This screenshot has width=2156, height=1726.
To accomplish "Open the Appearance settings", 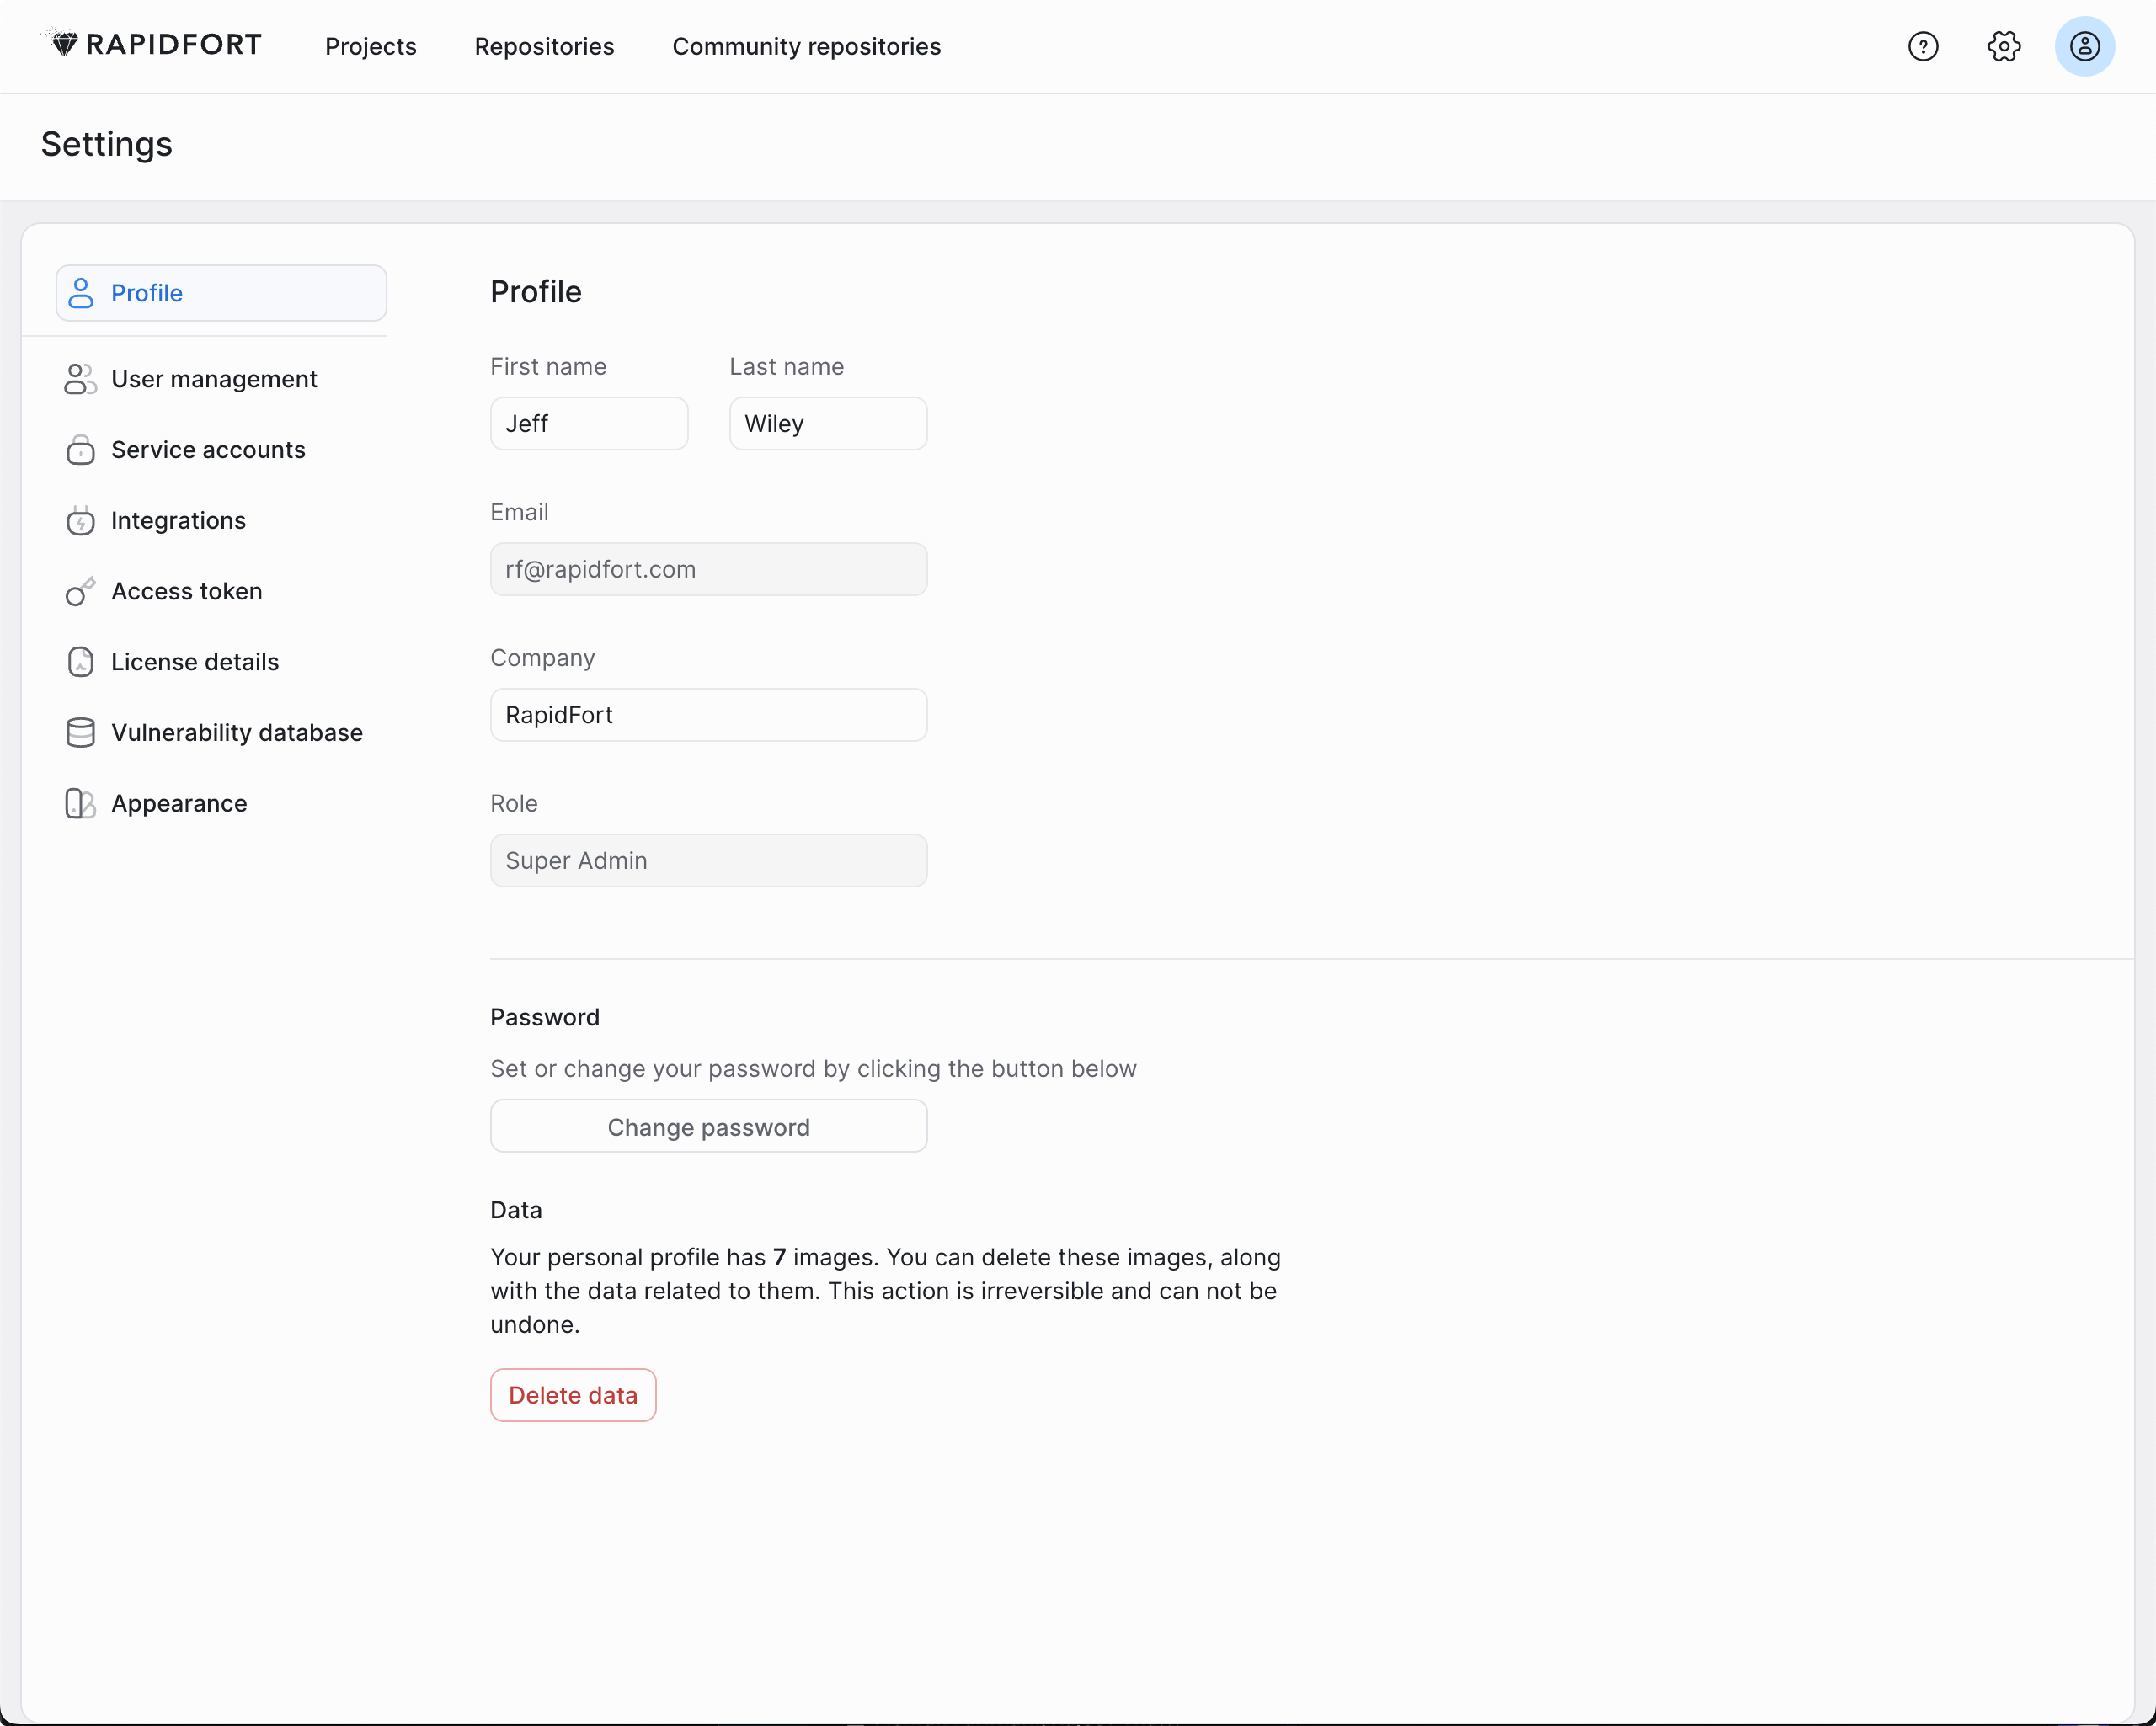I will (221, 803).
